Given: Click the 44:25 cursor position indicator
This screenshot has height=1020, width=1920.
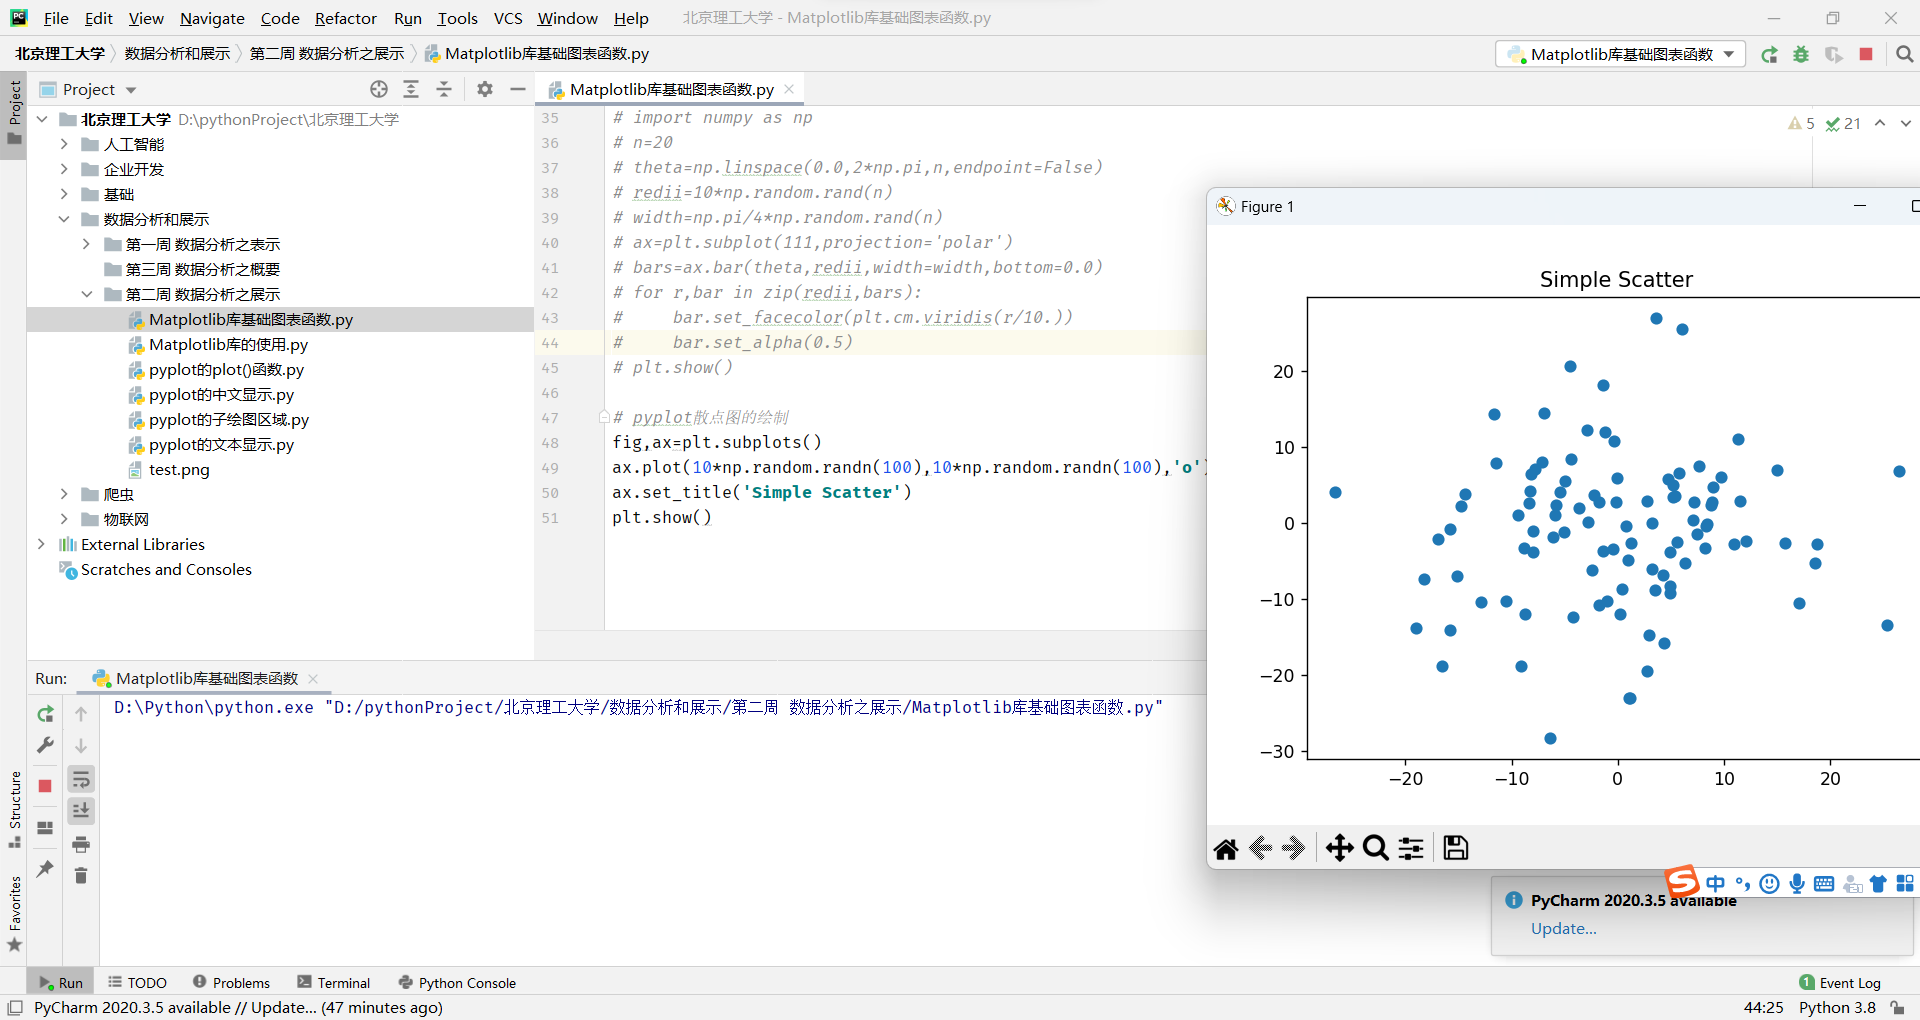Looking at the screenshot, I should tap(1763, 1008).
